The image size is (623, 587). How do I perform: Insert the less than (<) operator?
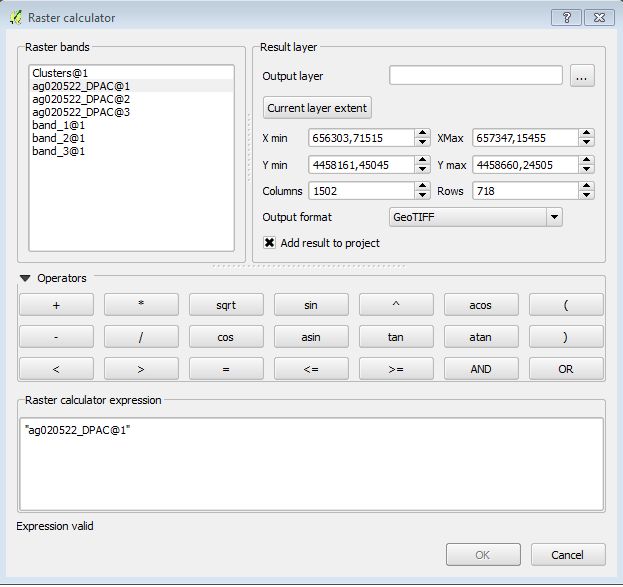coord(56,369)
